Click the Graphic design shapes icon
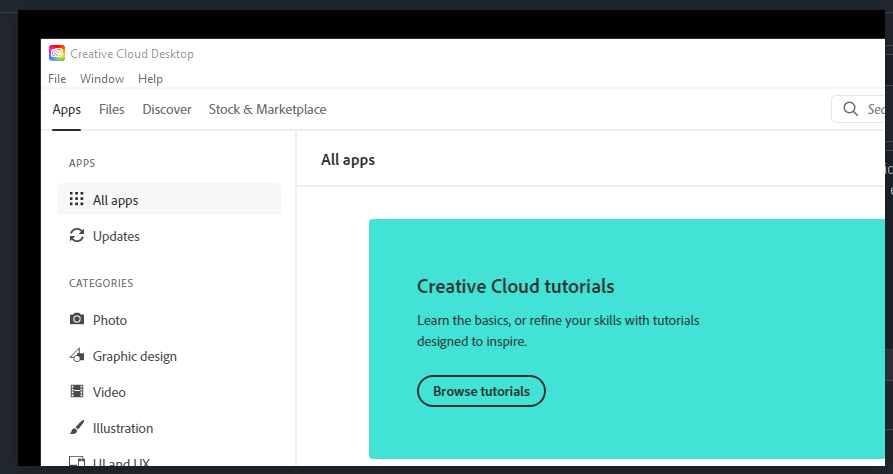The width and height of the screenshot is (893, 474). 77,355
